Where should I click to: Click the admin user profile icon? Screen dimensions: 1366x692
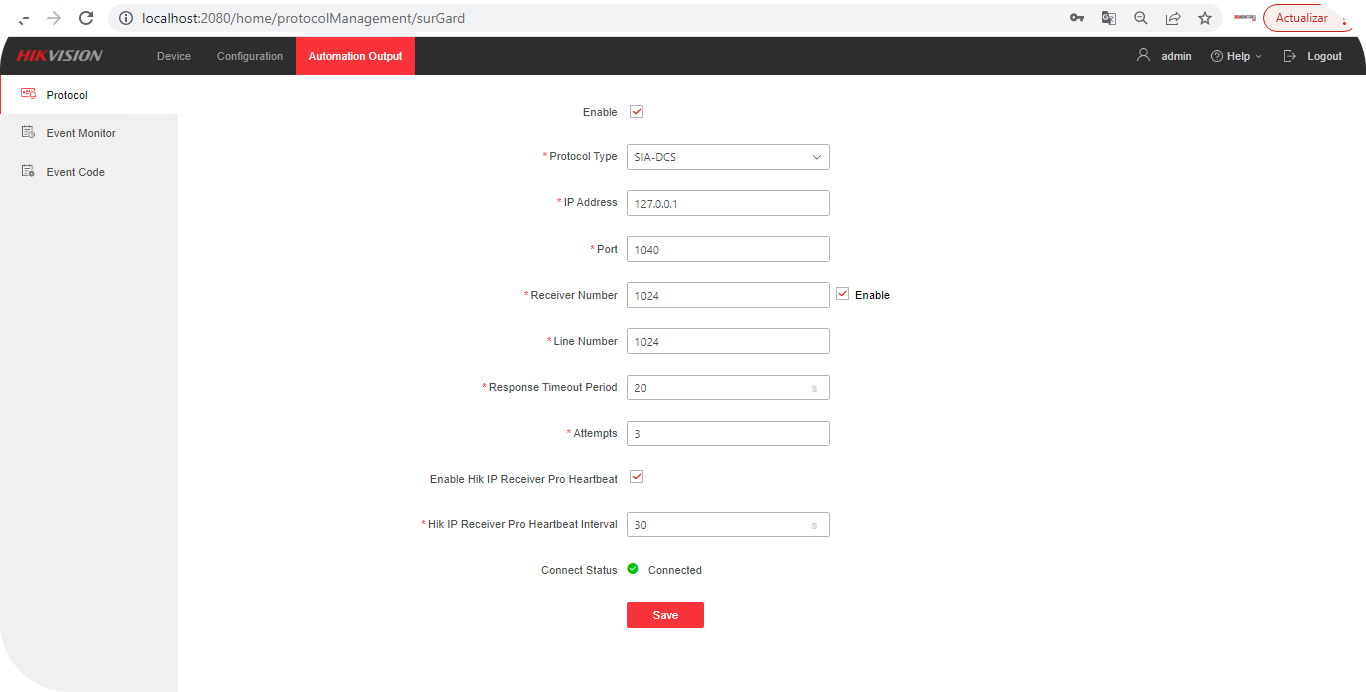1143,56
